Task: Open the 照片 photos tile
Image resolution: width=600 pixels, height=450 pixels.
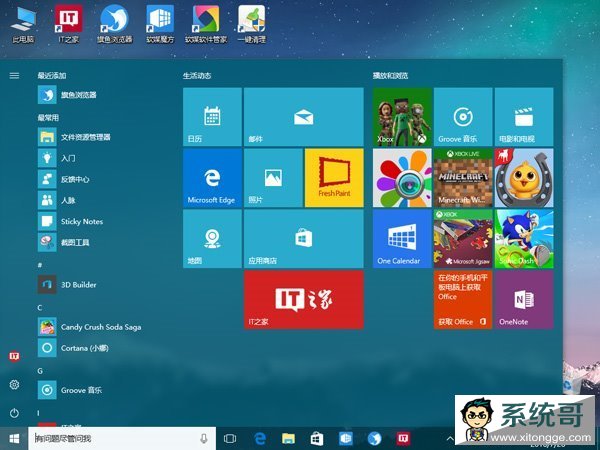Action: (273, 178)
